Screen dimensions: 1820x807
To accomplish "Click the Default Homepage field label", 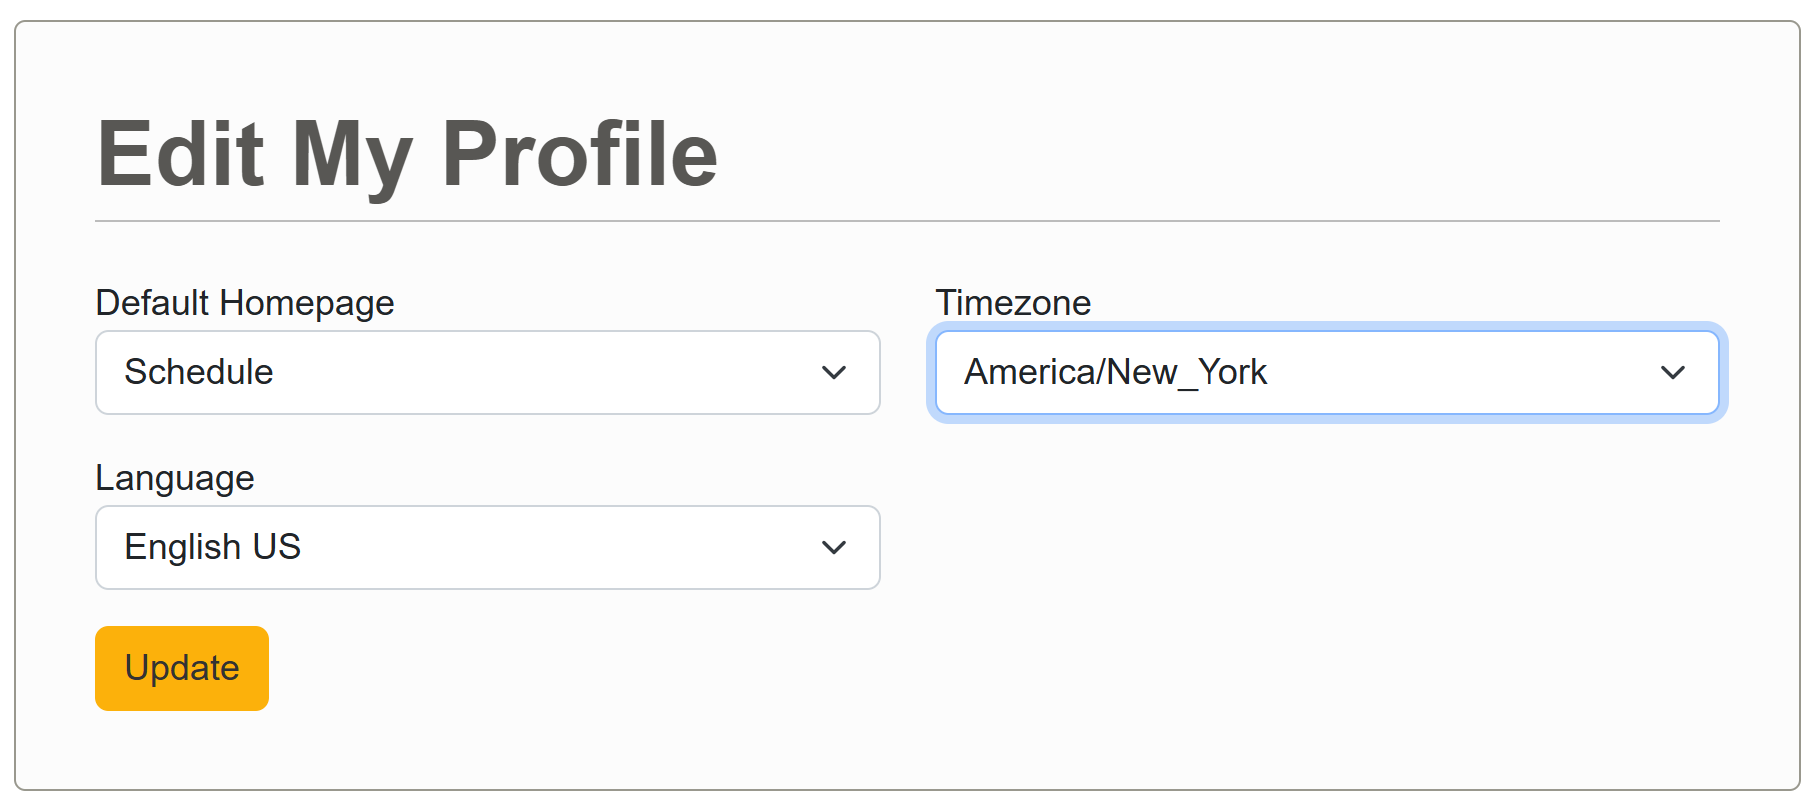I will [x=244, y=303].
